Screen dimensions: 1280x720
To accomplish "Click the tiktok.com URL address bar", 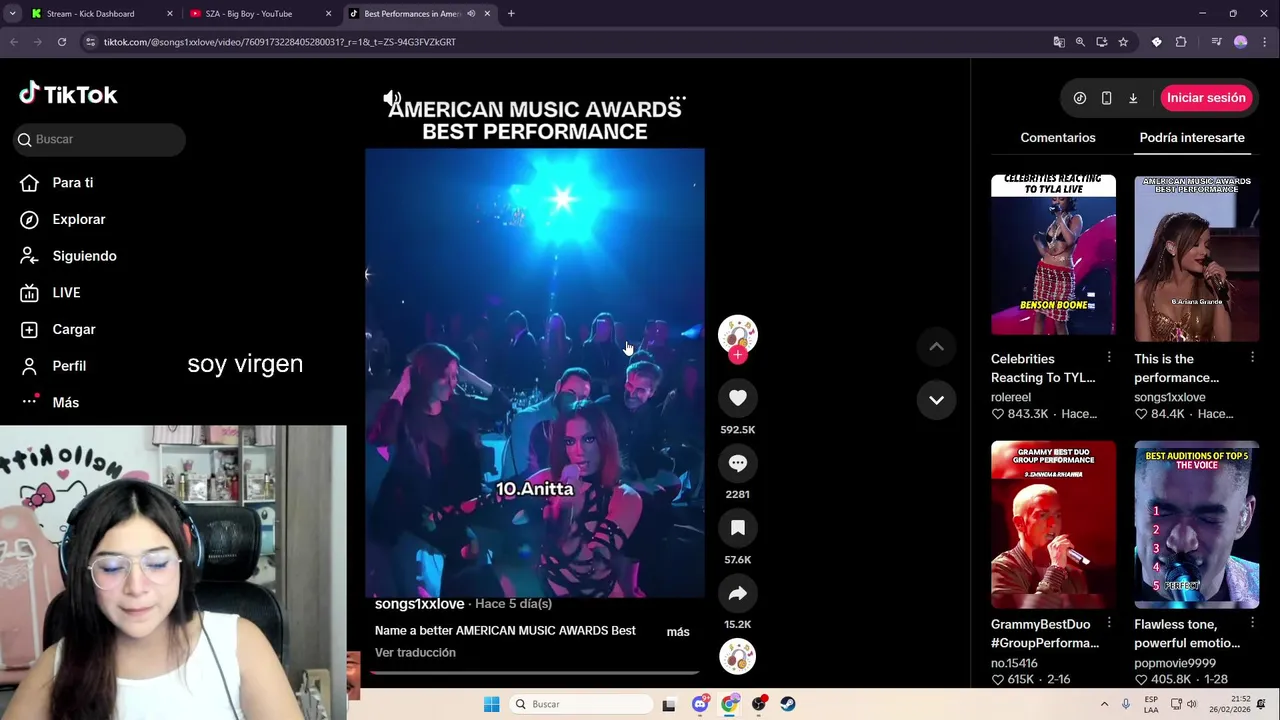I will (x=280, y=42).
